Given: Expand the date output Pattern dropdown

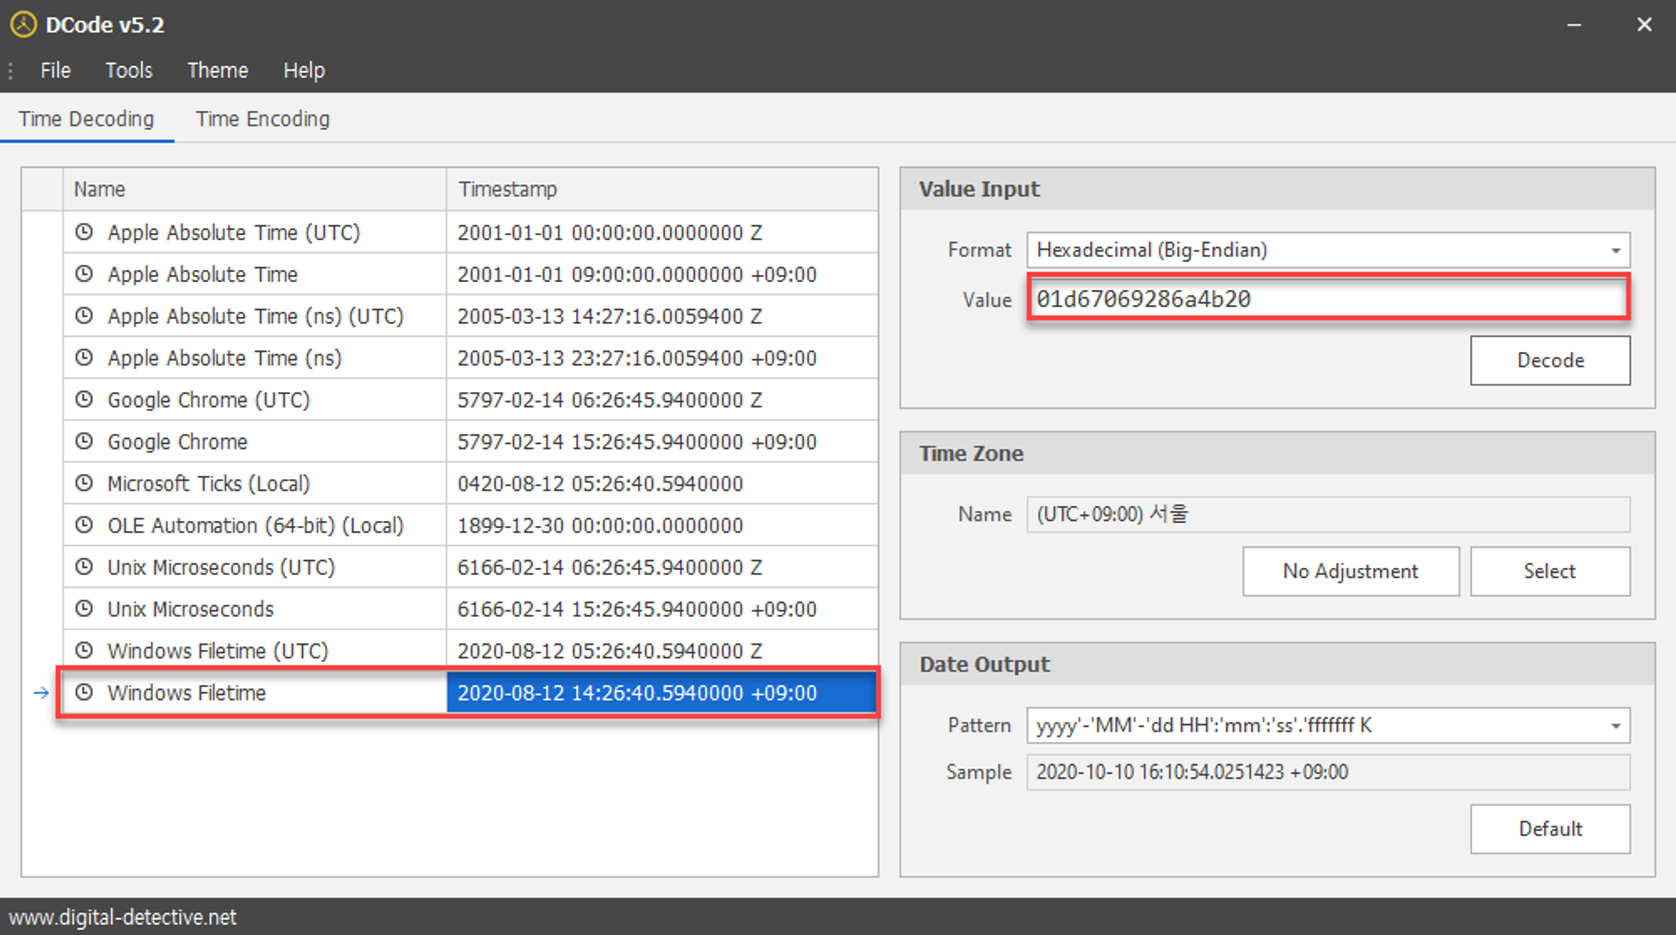Looking at the screenshot, I should [x=1615, y=726].
